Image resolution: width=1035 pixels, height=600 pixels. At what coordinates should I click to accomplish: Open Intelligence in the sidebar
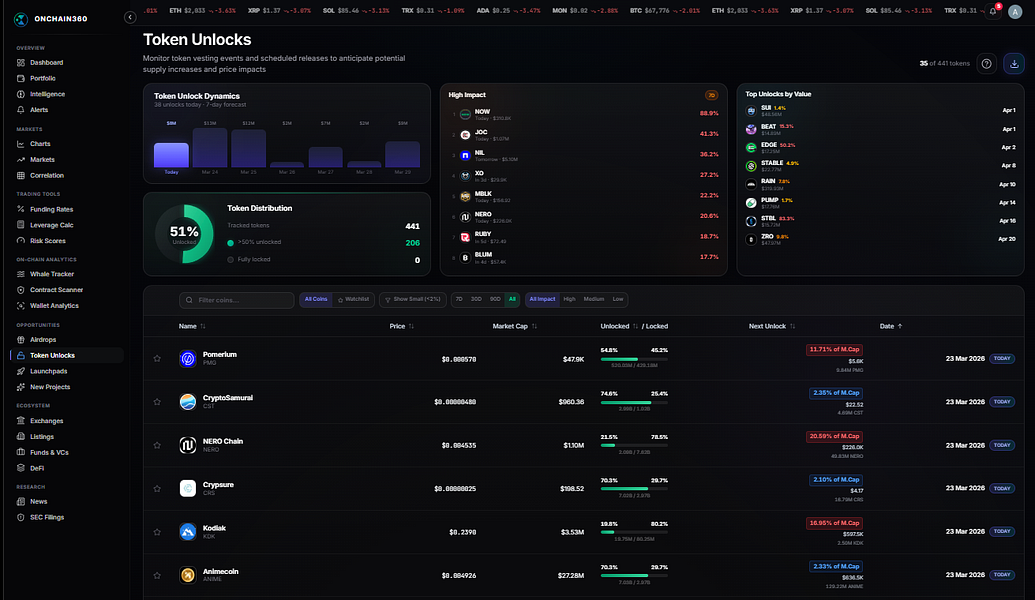click(x=67, y=94)
